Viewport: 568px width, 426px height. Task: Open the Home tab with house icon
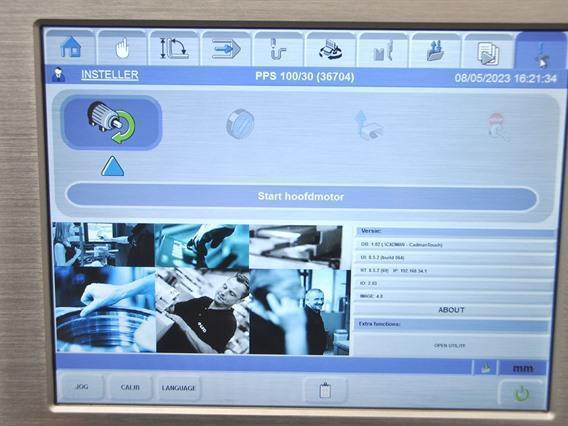71,47
